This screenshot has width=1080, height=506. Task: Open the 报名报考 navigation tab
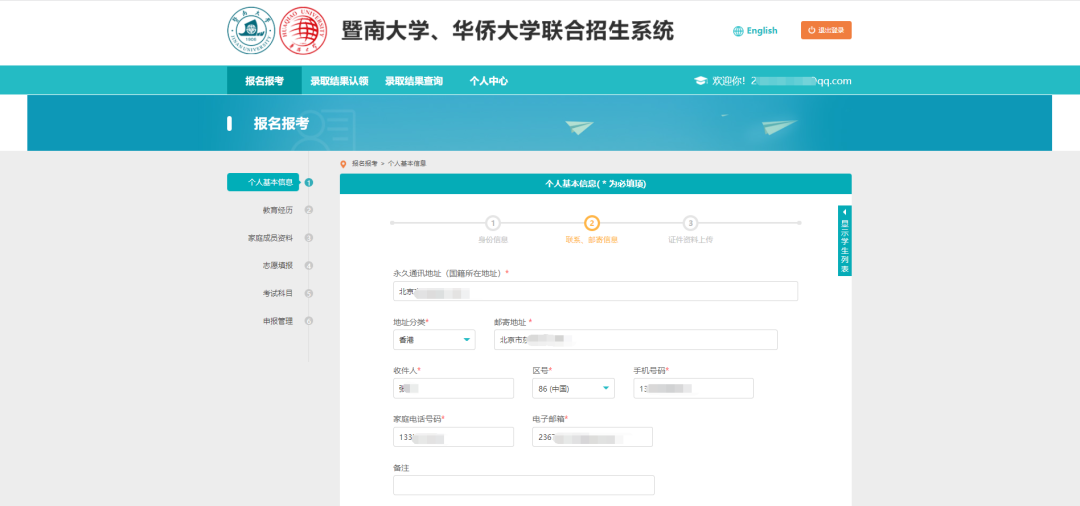click(264, 81)
